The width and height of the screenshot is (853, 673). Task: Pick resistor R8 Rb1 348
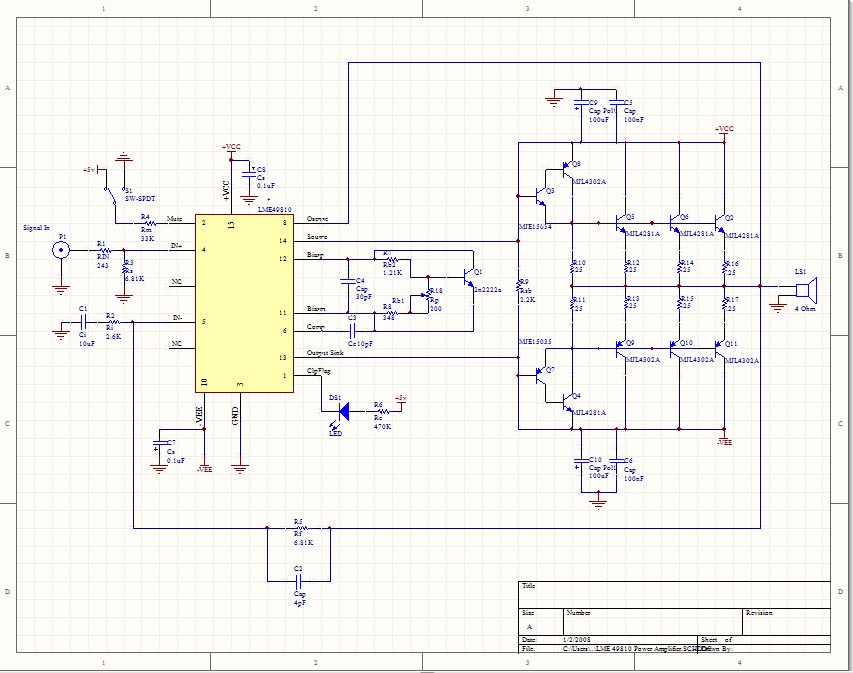(390, 313)
